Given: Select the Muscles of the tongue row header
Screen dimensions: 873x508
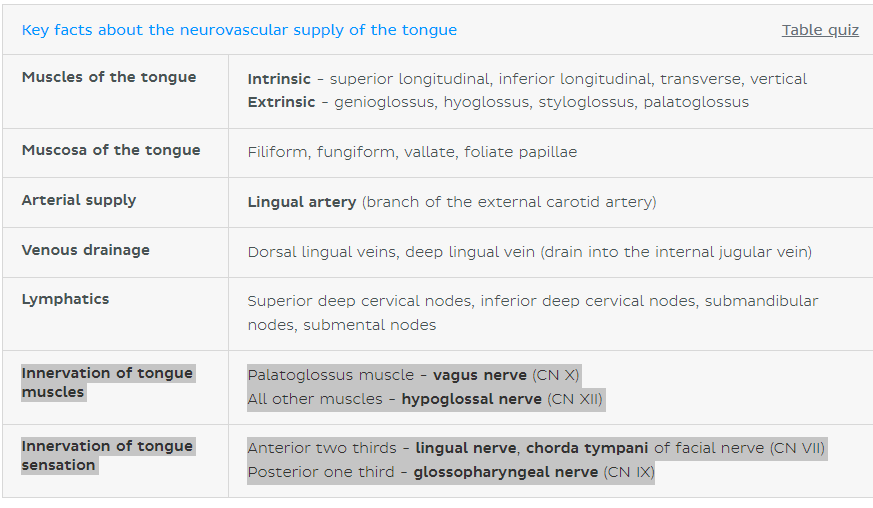Looking at the screenshot, I should point(109,77).
